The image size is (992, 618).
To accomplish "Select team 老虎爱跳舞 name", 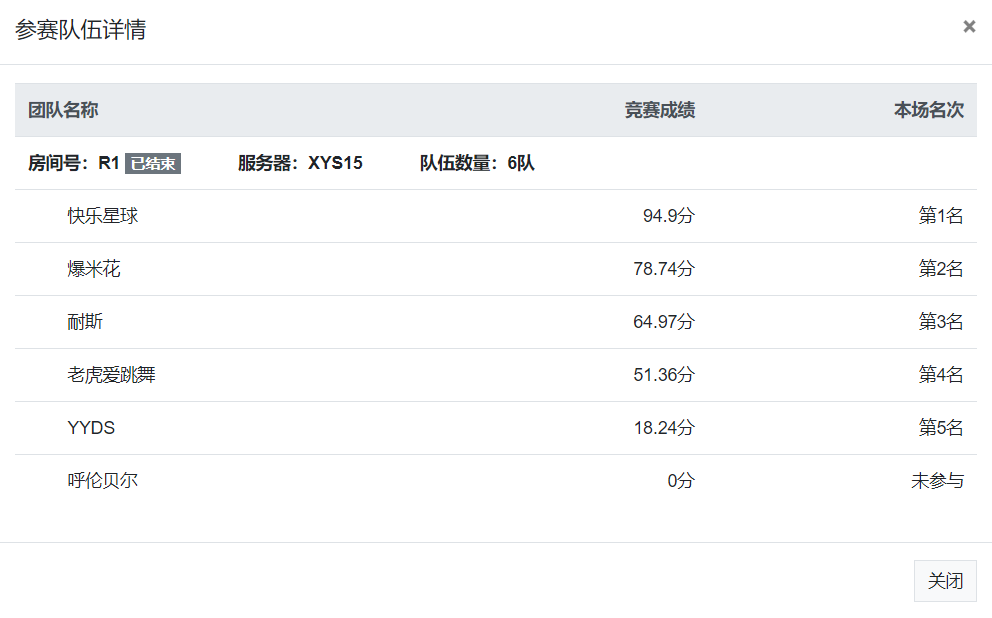I will (111, 375).
